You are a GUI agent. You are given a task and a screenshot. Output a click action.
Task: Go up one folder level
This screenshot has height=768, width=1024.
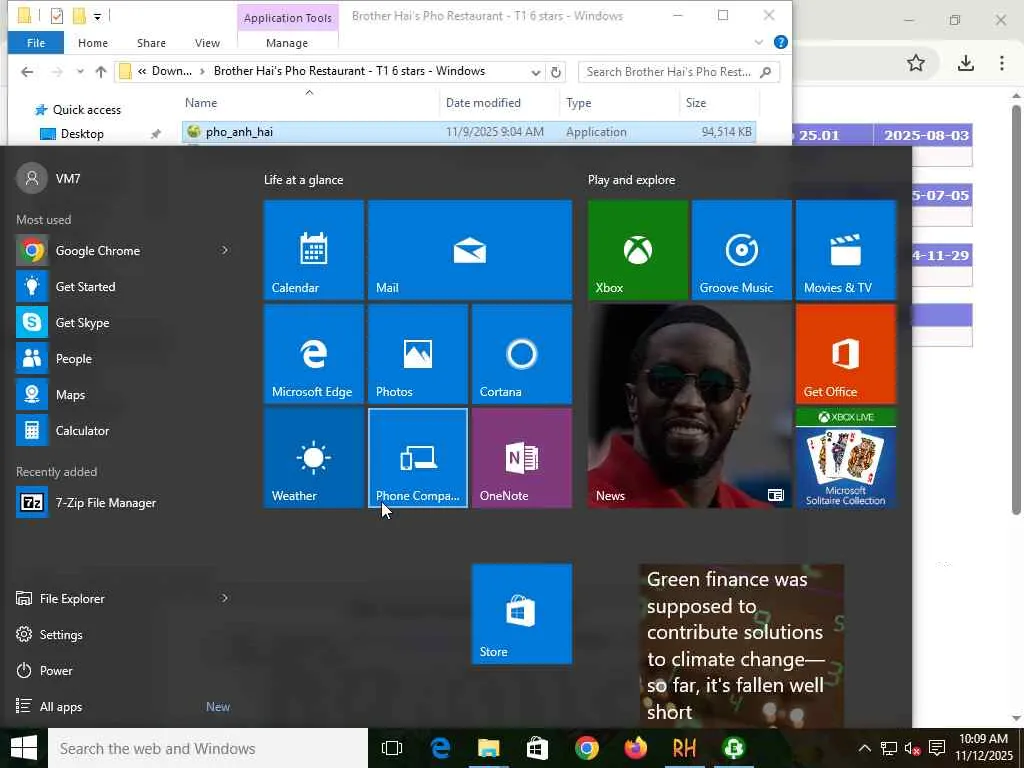[101, 72]
